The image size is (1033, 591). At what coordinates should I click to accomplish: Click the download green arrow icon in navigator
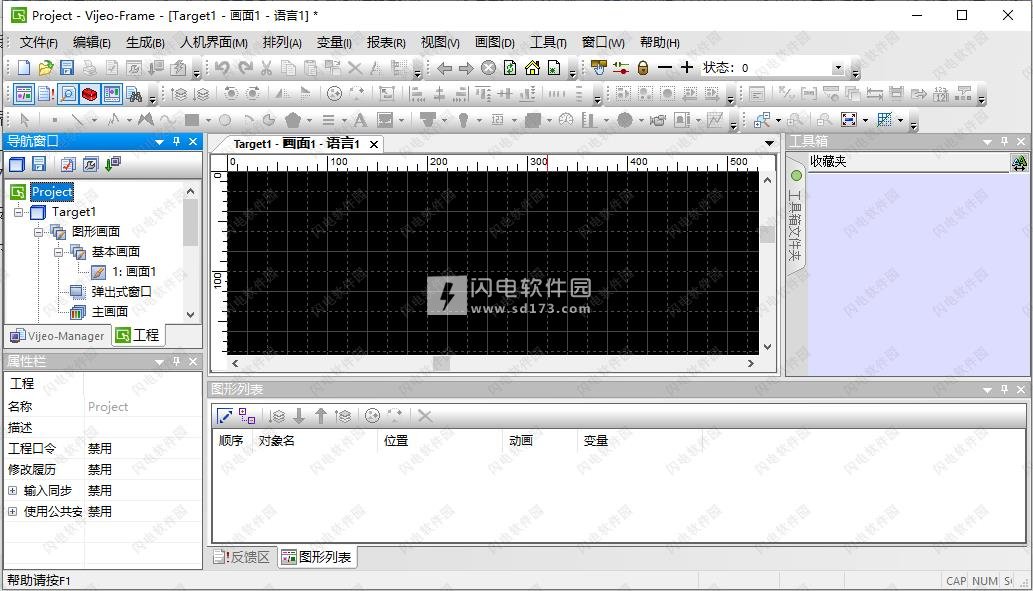pos(113,164)
